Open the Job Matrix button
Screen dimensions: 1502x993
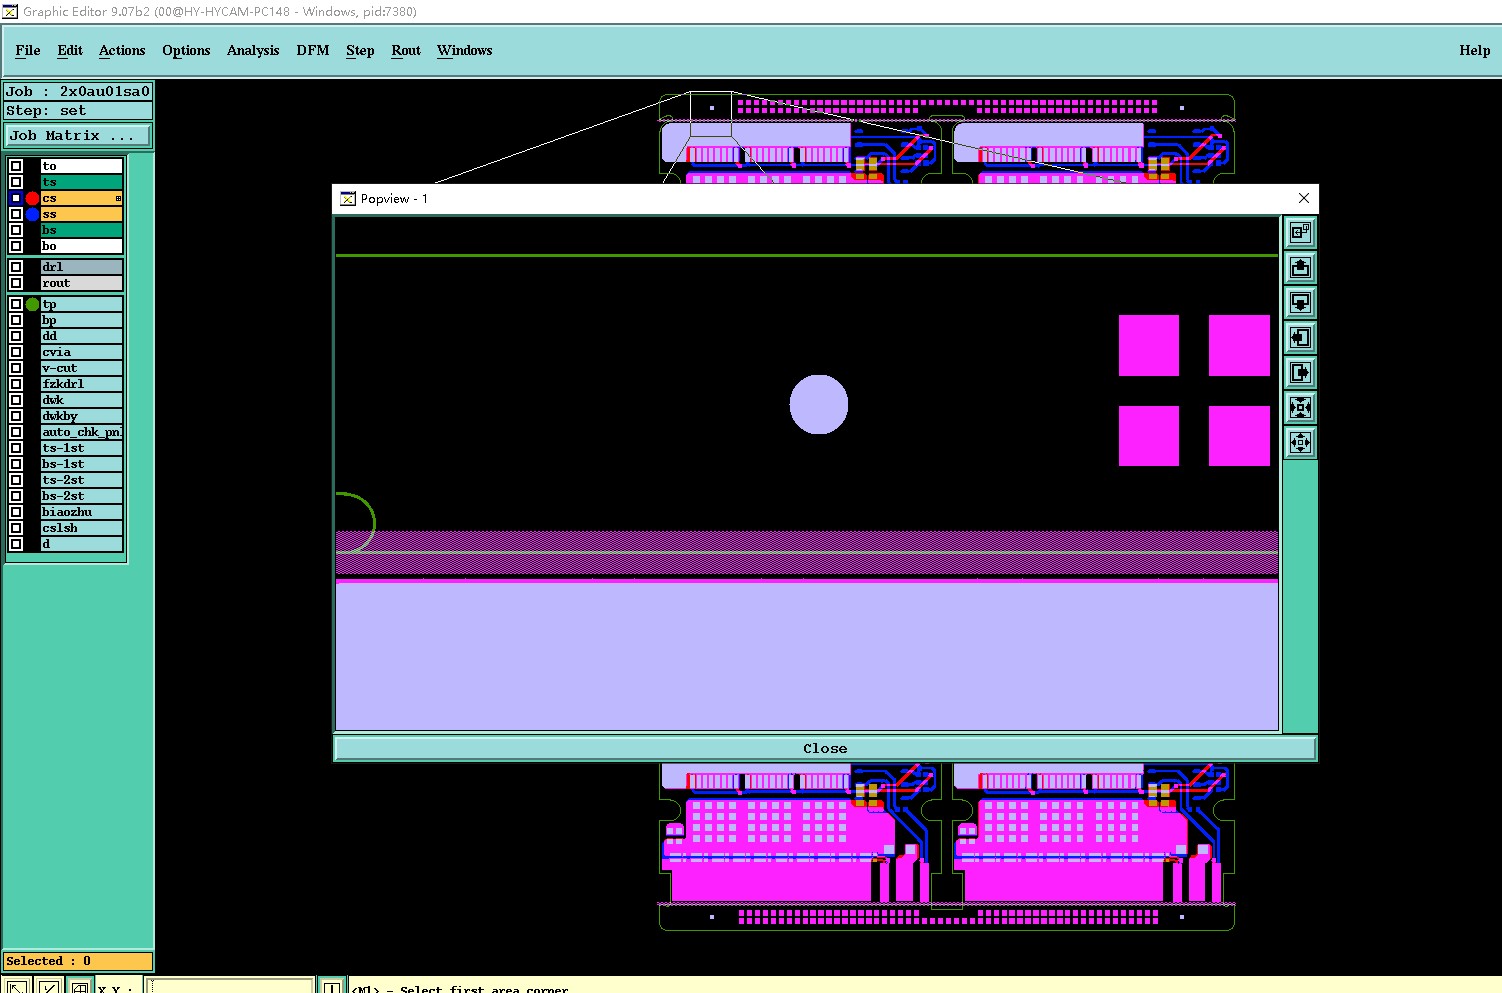point(78,135)
